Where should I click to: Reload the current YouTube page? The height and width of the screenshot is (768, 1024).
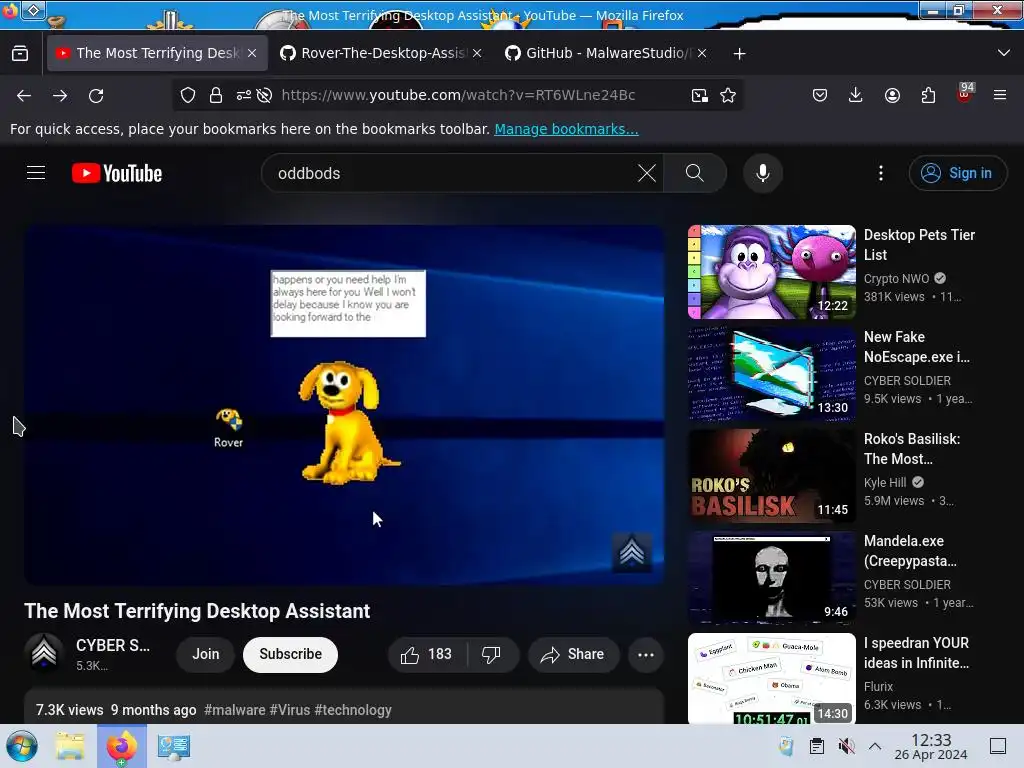click(96, 95)
